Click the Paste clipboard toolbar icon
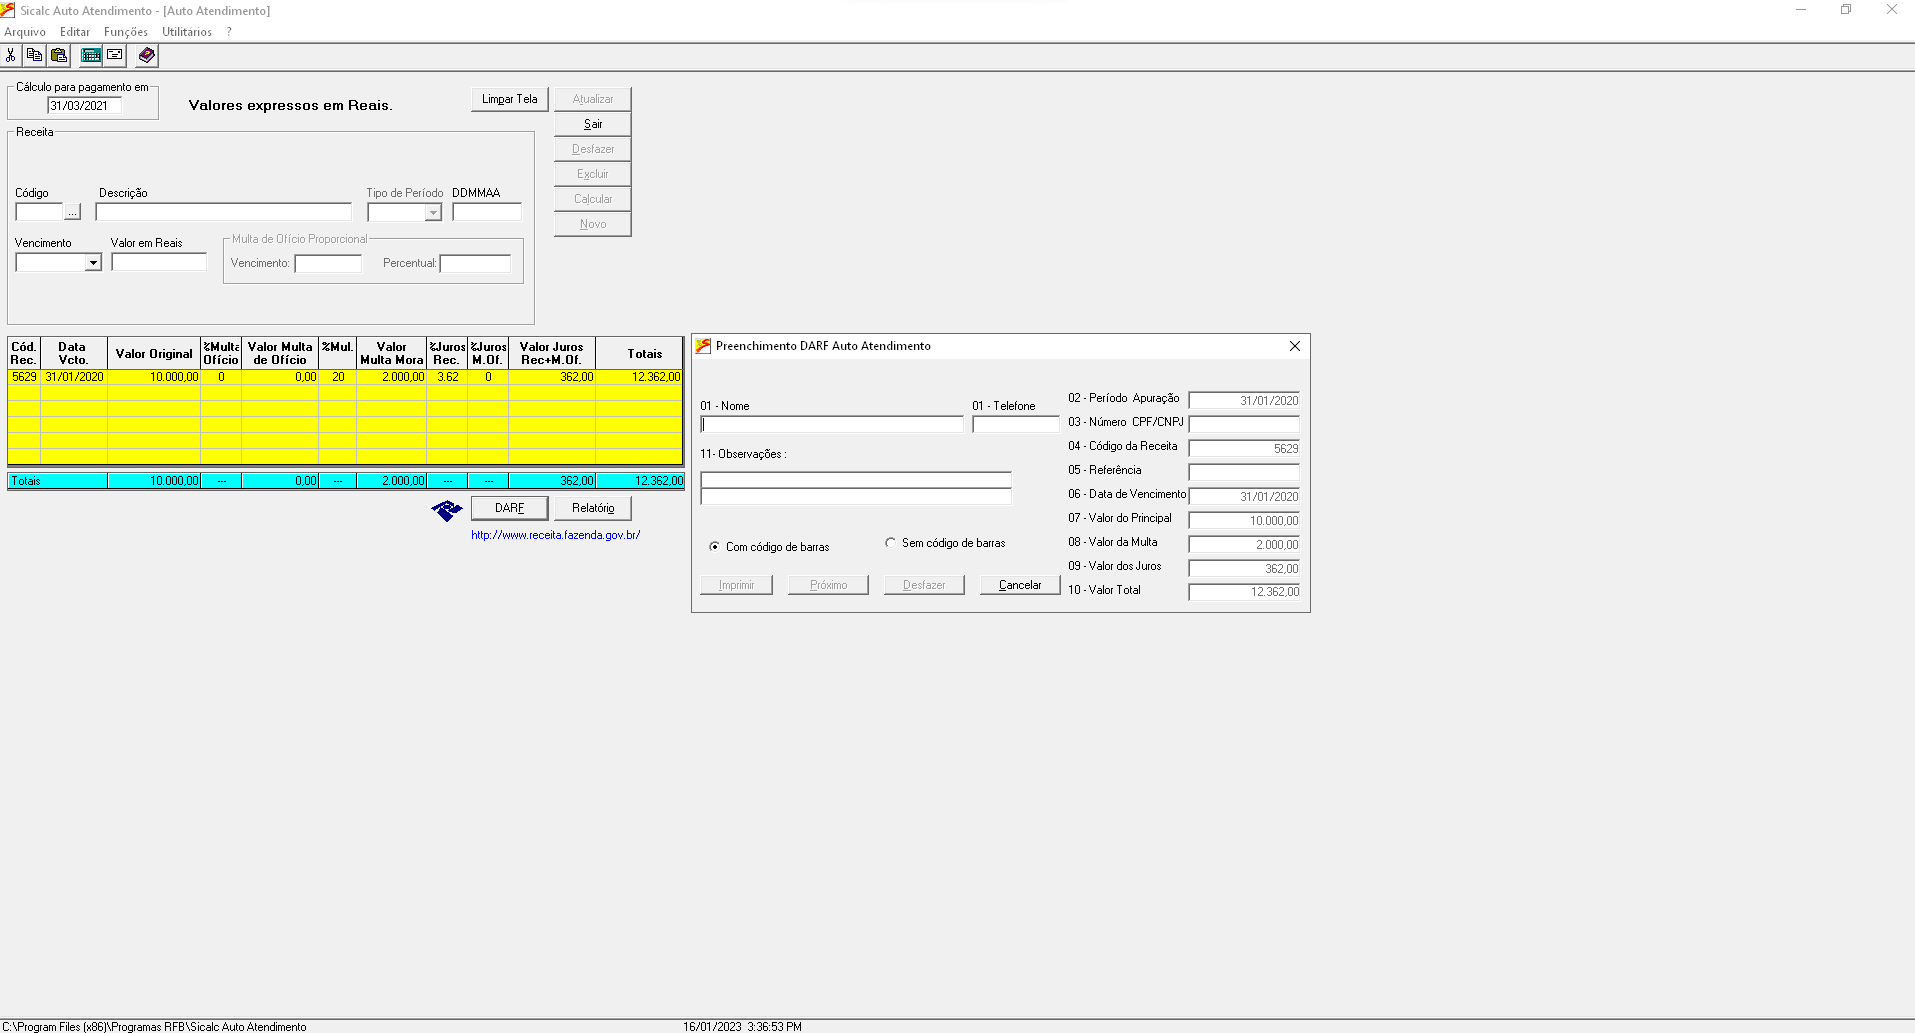The image size is (1915, 1033). (59, 55)
